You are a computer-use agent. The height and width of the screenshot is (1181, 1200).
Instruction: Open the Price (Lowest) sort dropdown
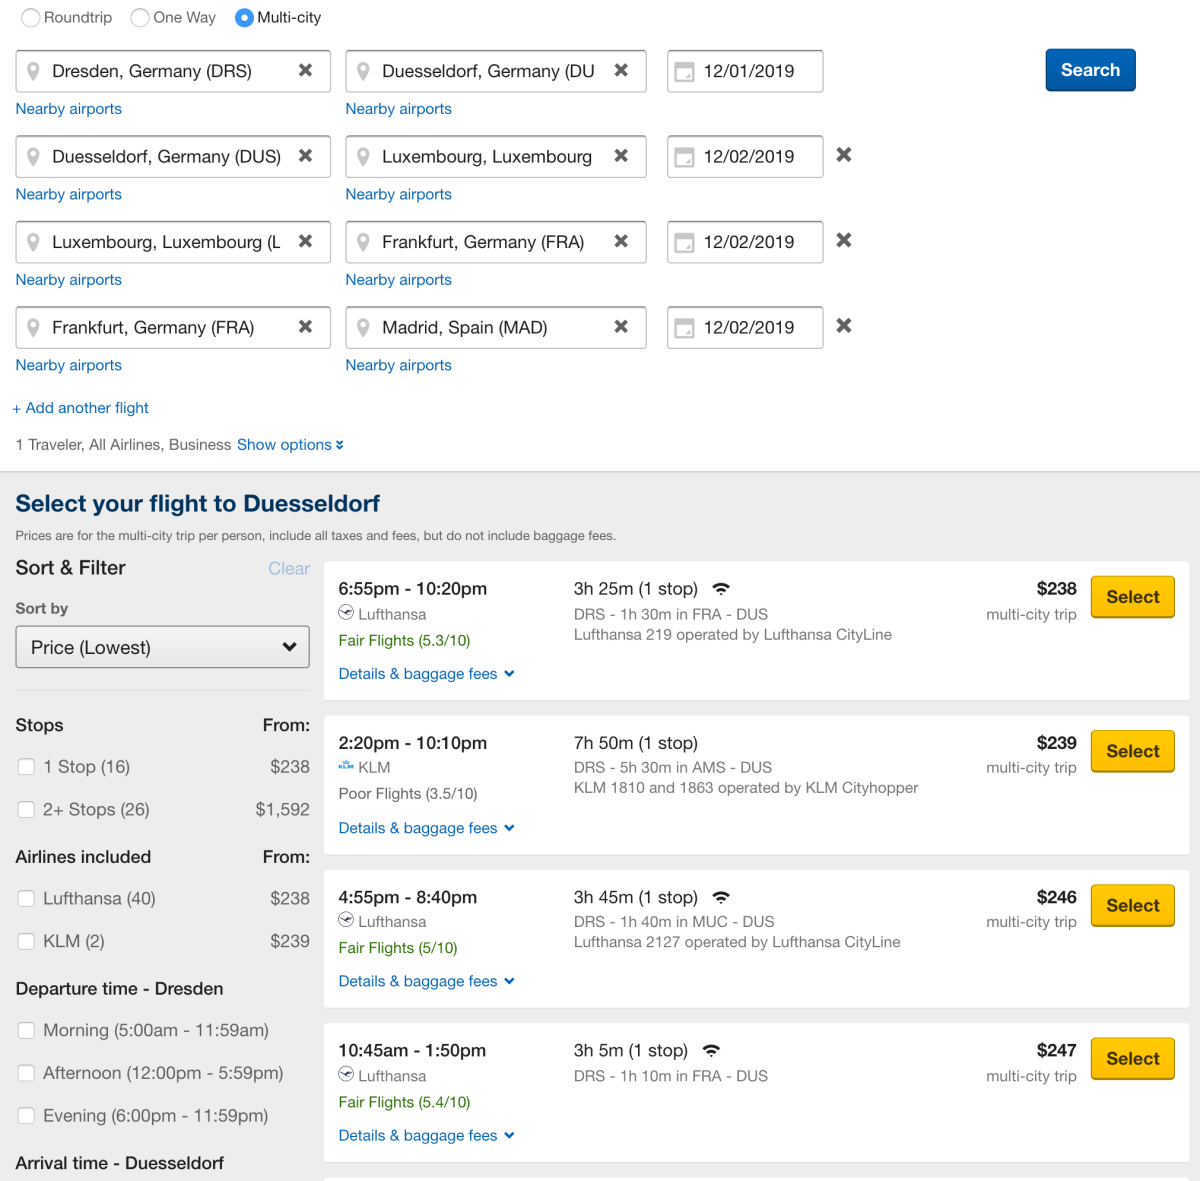point(163,647)
